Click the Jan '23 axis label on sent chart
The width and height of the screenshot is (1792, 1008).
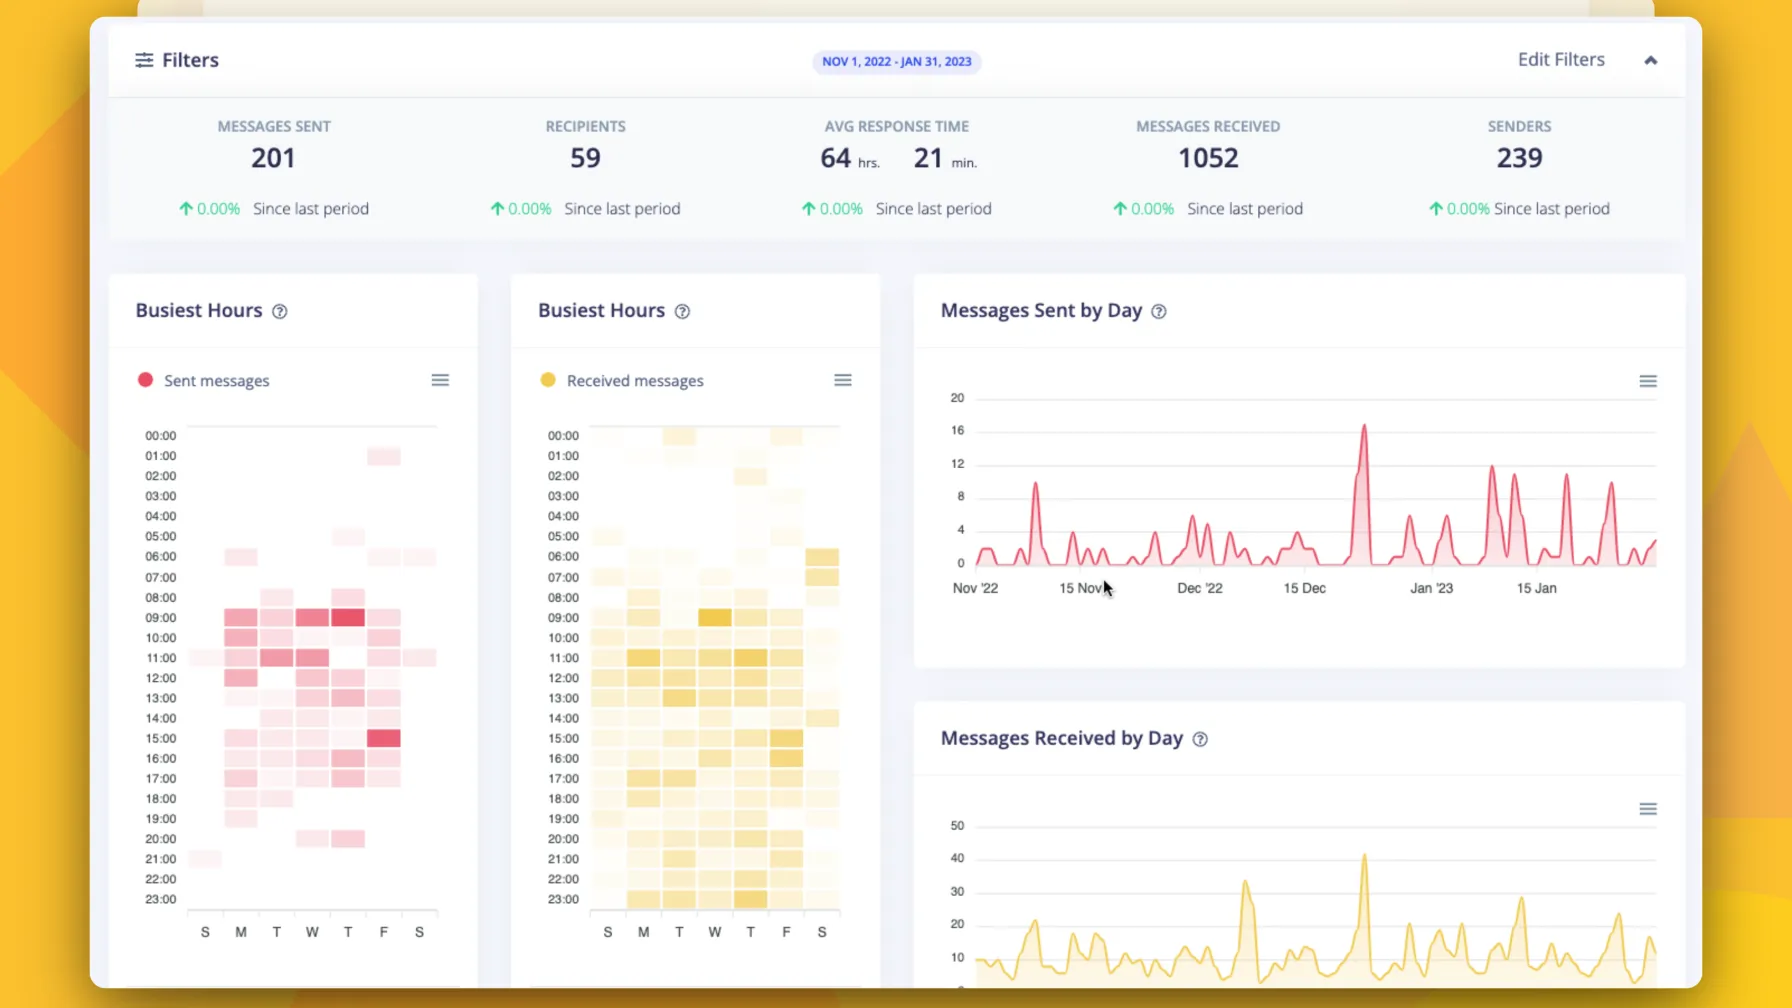[x=1431, y=588]
